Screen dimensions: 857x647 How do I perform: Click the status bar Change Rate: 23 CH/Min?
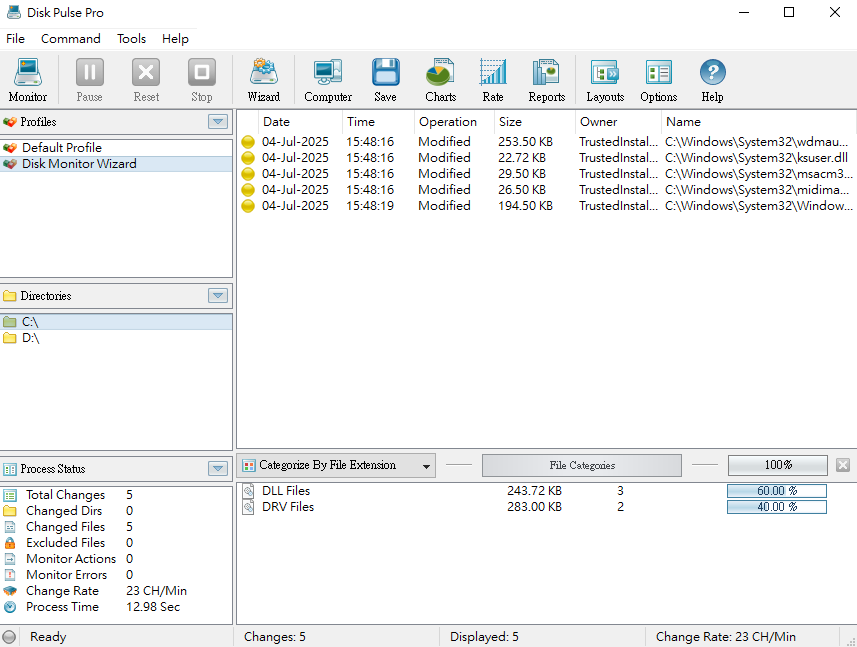(x=726, y=637)
